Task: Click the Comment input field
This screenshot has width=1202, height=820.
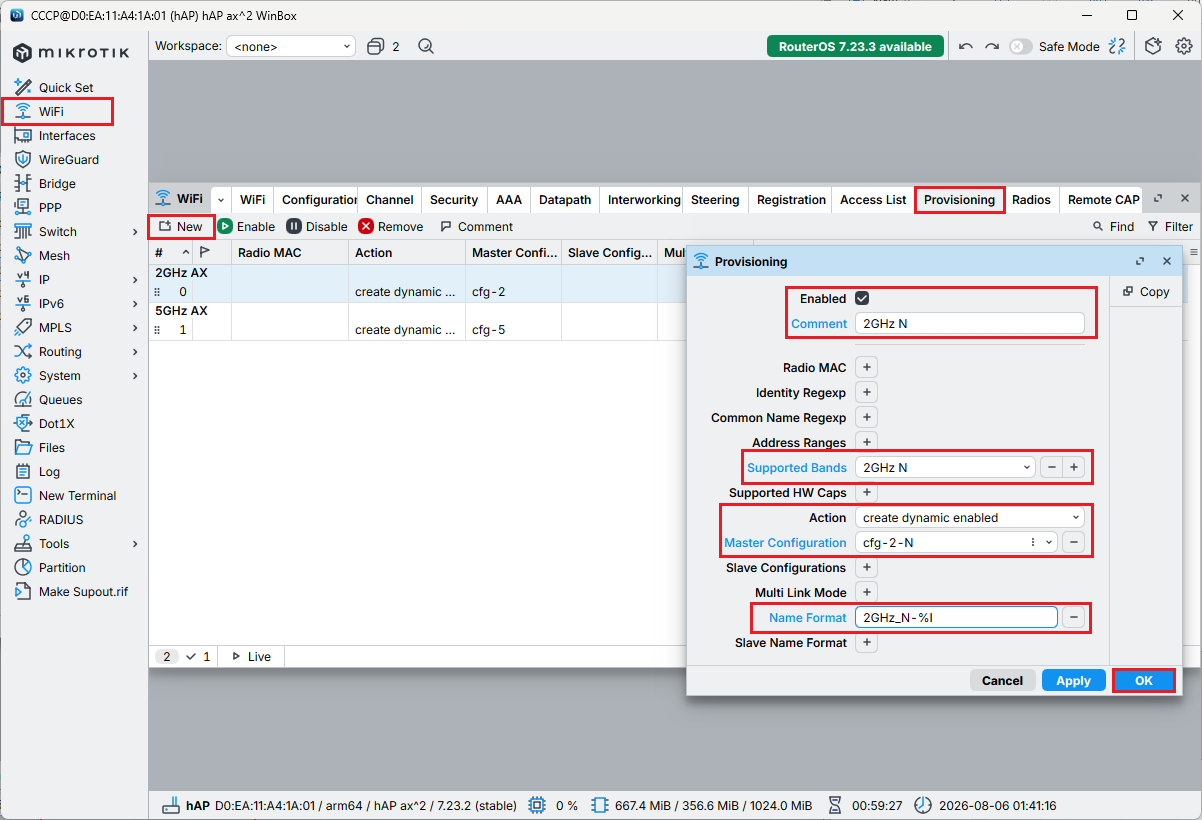Action: (970, 323)
